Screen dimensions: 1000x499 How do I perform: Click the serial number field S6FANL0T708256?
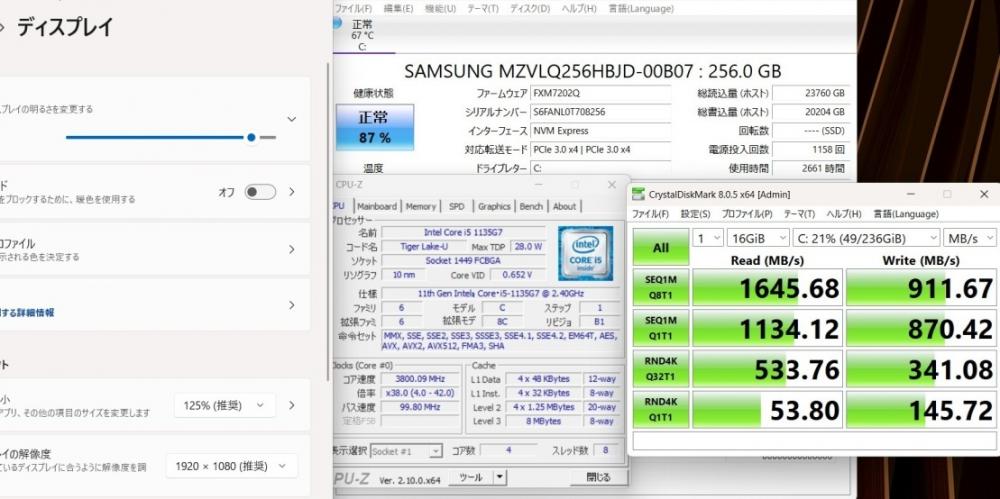tap(601, 112)
